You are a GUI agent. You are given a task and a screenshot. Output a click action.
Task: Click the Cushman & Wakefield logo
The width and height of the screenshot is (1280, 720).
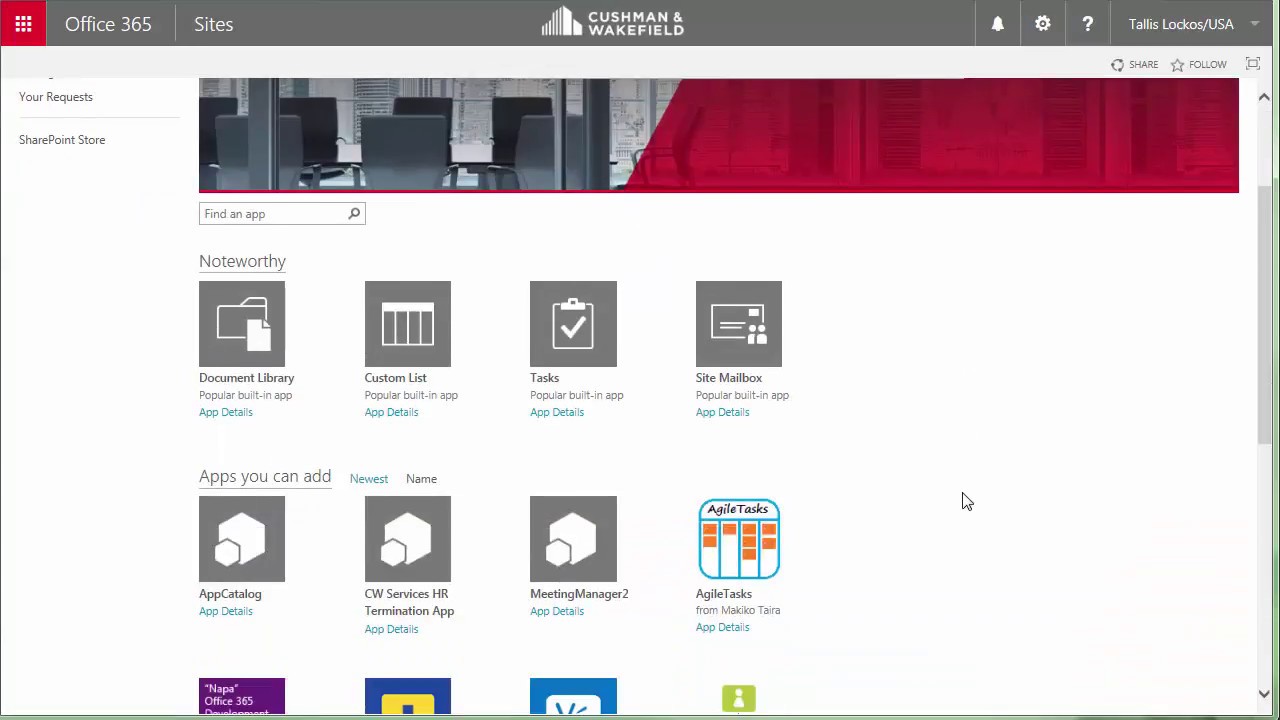pos(613,22)
